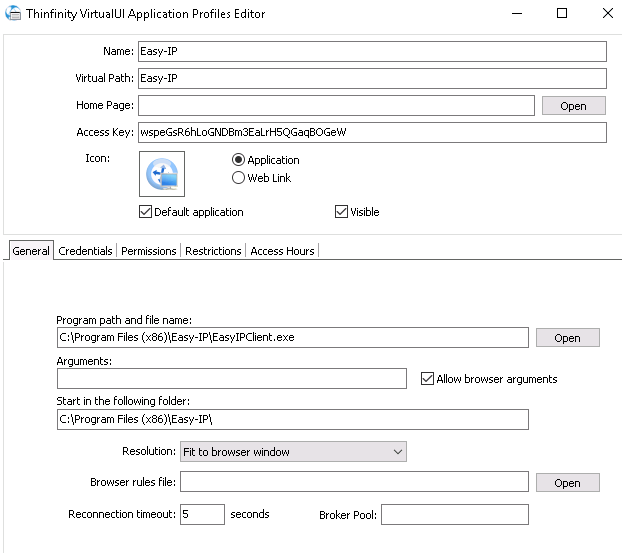Close the Profiles Editor window
This screenshot has height=553, width=622.
point(607,13)
